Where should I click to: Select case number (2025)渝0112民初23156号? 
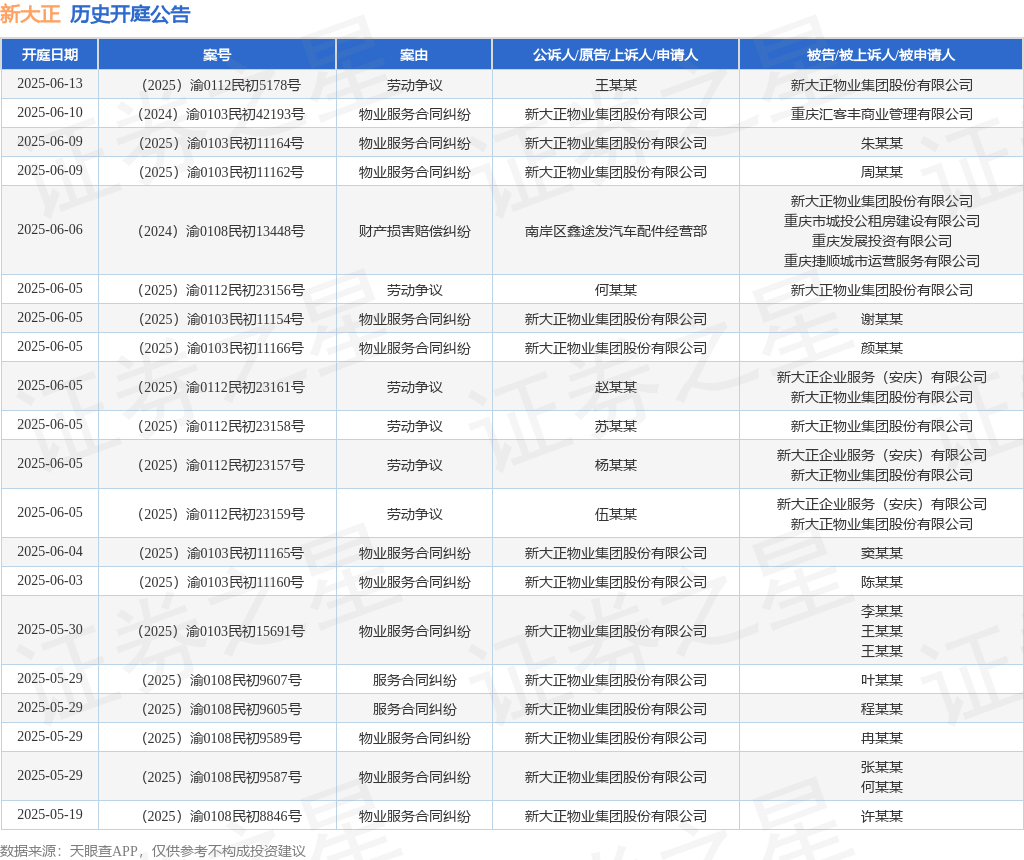(x=221, y=290)
